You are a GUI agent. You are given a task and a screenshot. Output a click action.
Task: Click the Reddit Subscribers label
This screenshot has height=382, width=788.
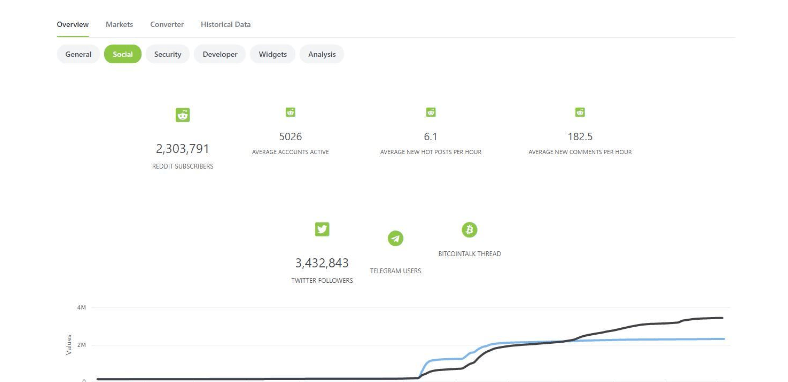(183, 166)
